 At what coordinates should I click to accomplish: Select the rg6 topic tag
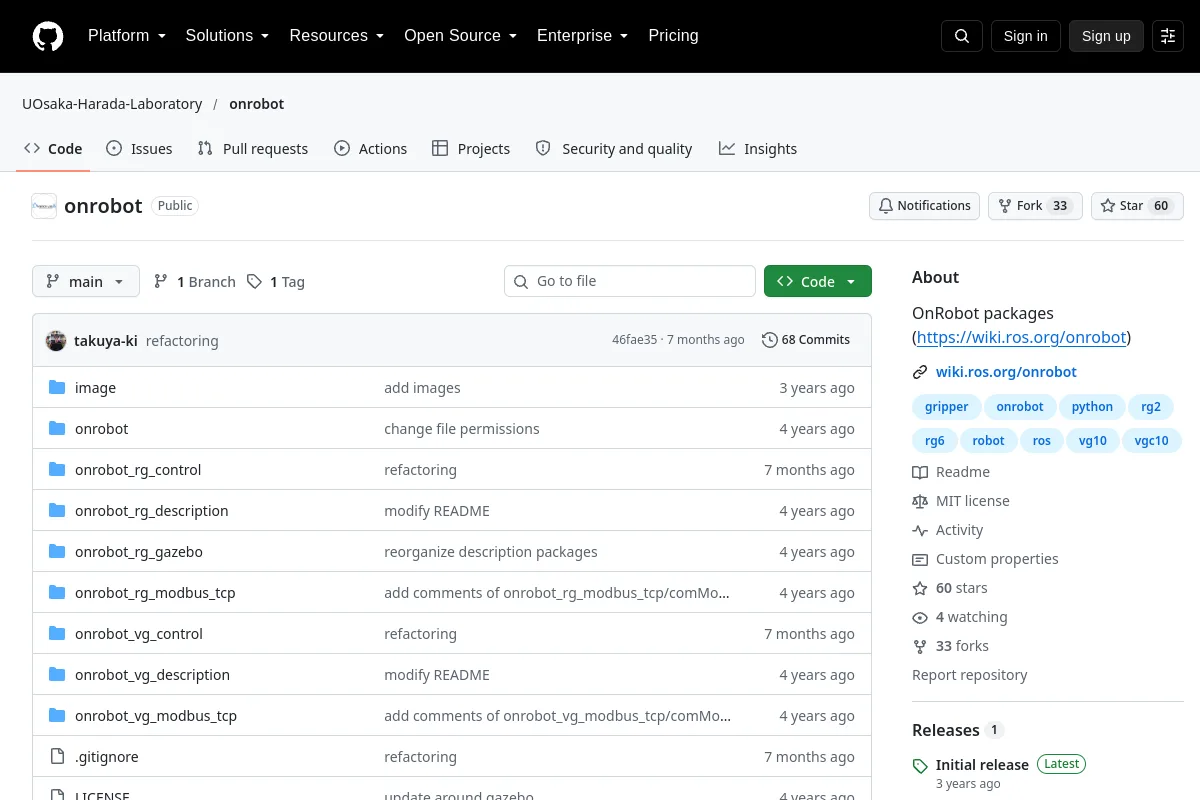pos(934,441)
